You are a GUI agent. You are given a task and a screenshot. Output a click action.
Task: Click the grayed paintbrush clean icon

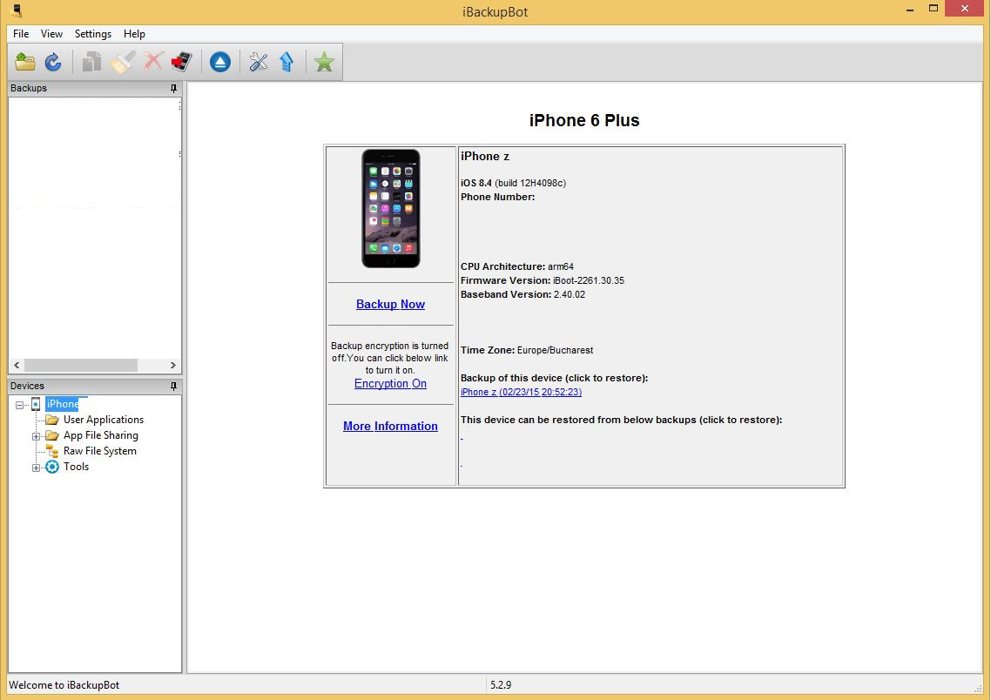point(123,62)
